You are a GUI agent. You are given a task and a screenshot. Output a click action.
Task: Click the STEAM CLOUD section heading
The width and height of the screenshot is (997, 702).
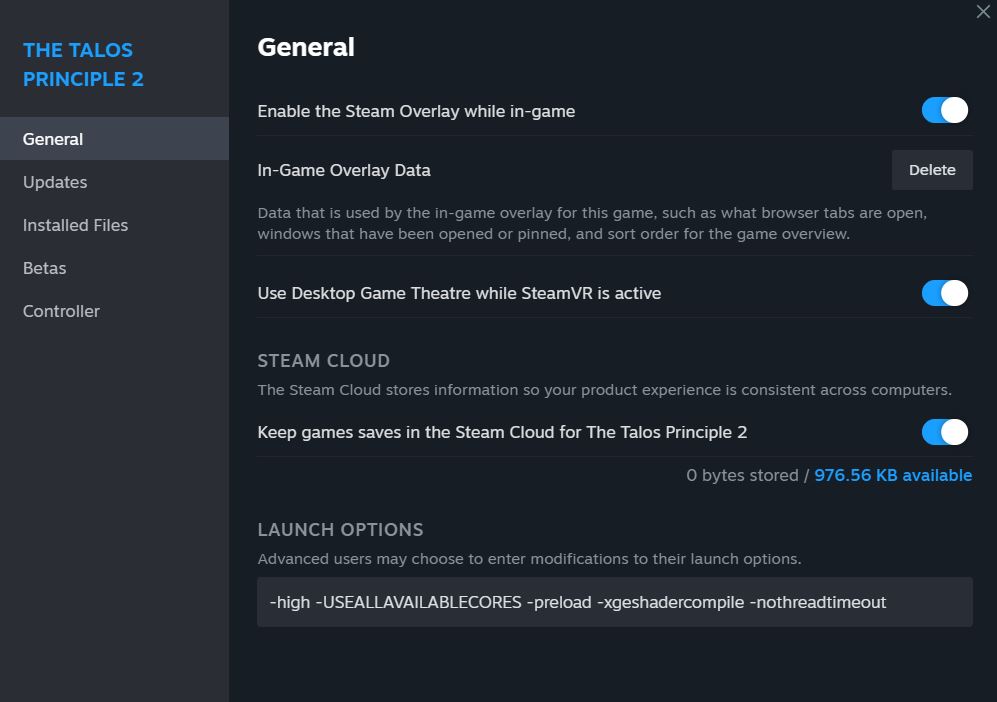(x=323, y=361)
